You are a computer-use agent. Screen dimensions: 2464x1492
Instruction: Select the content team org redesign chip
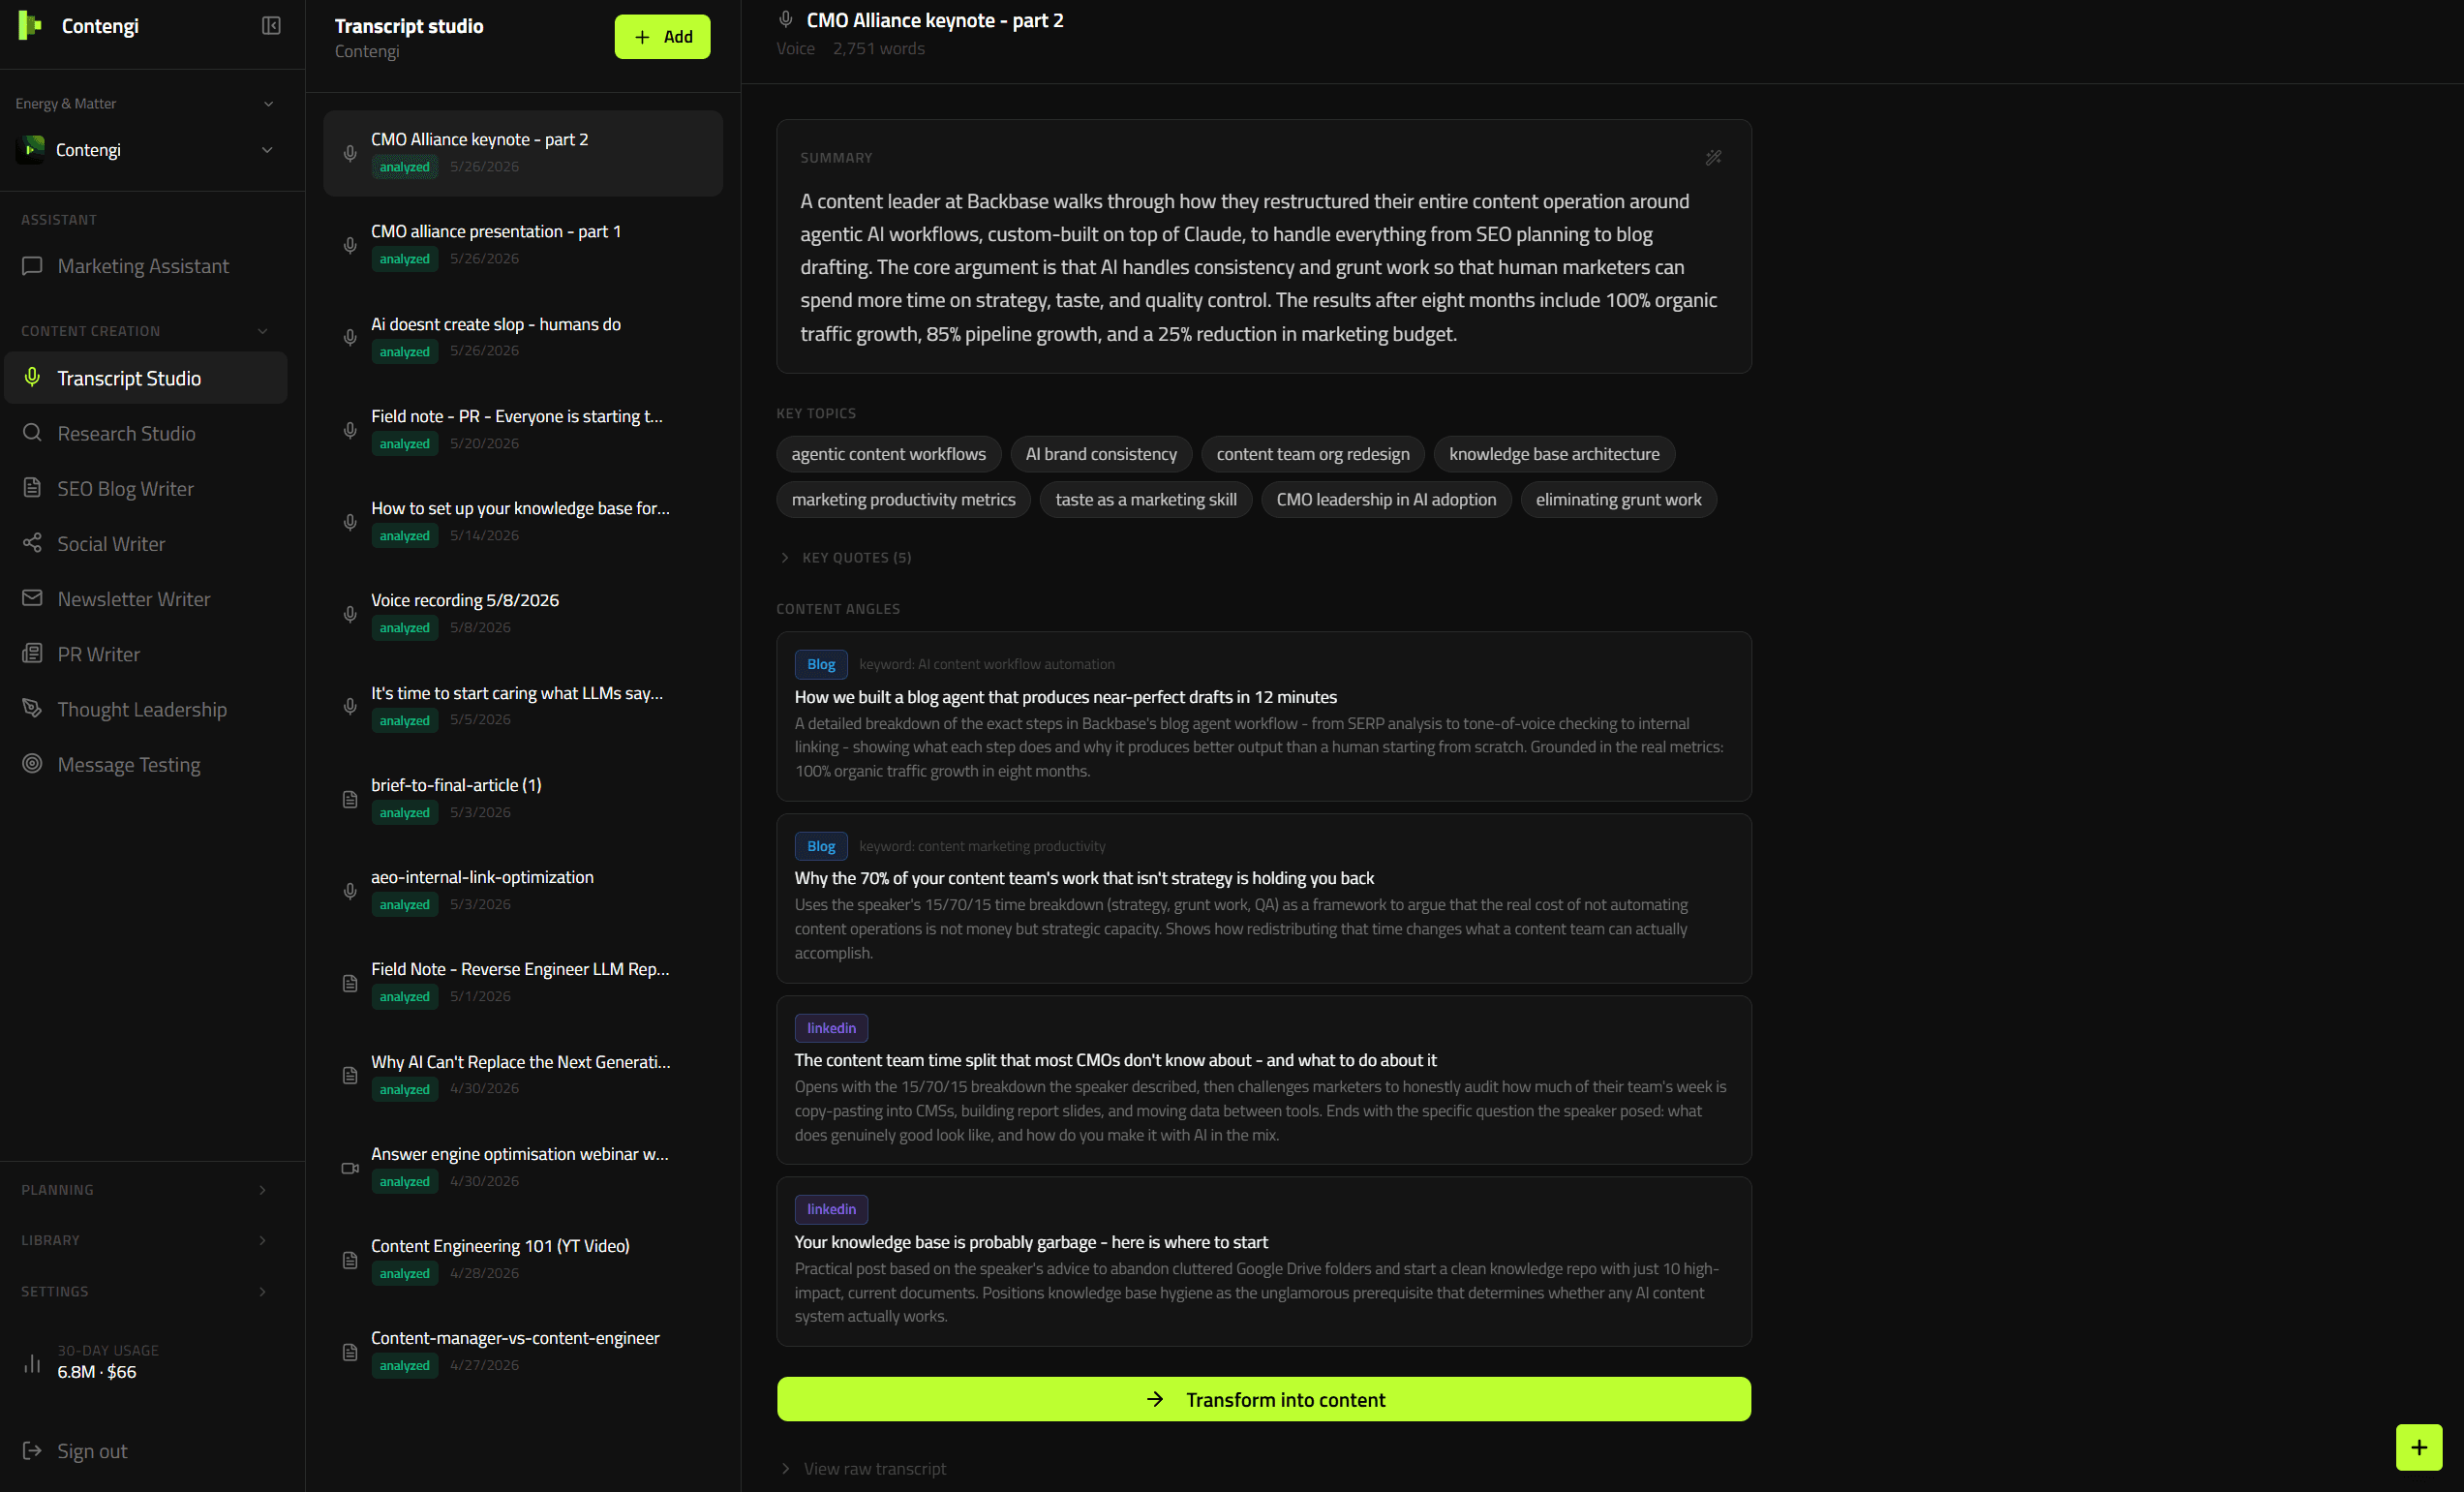click(1313, 454)
